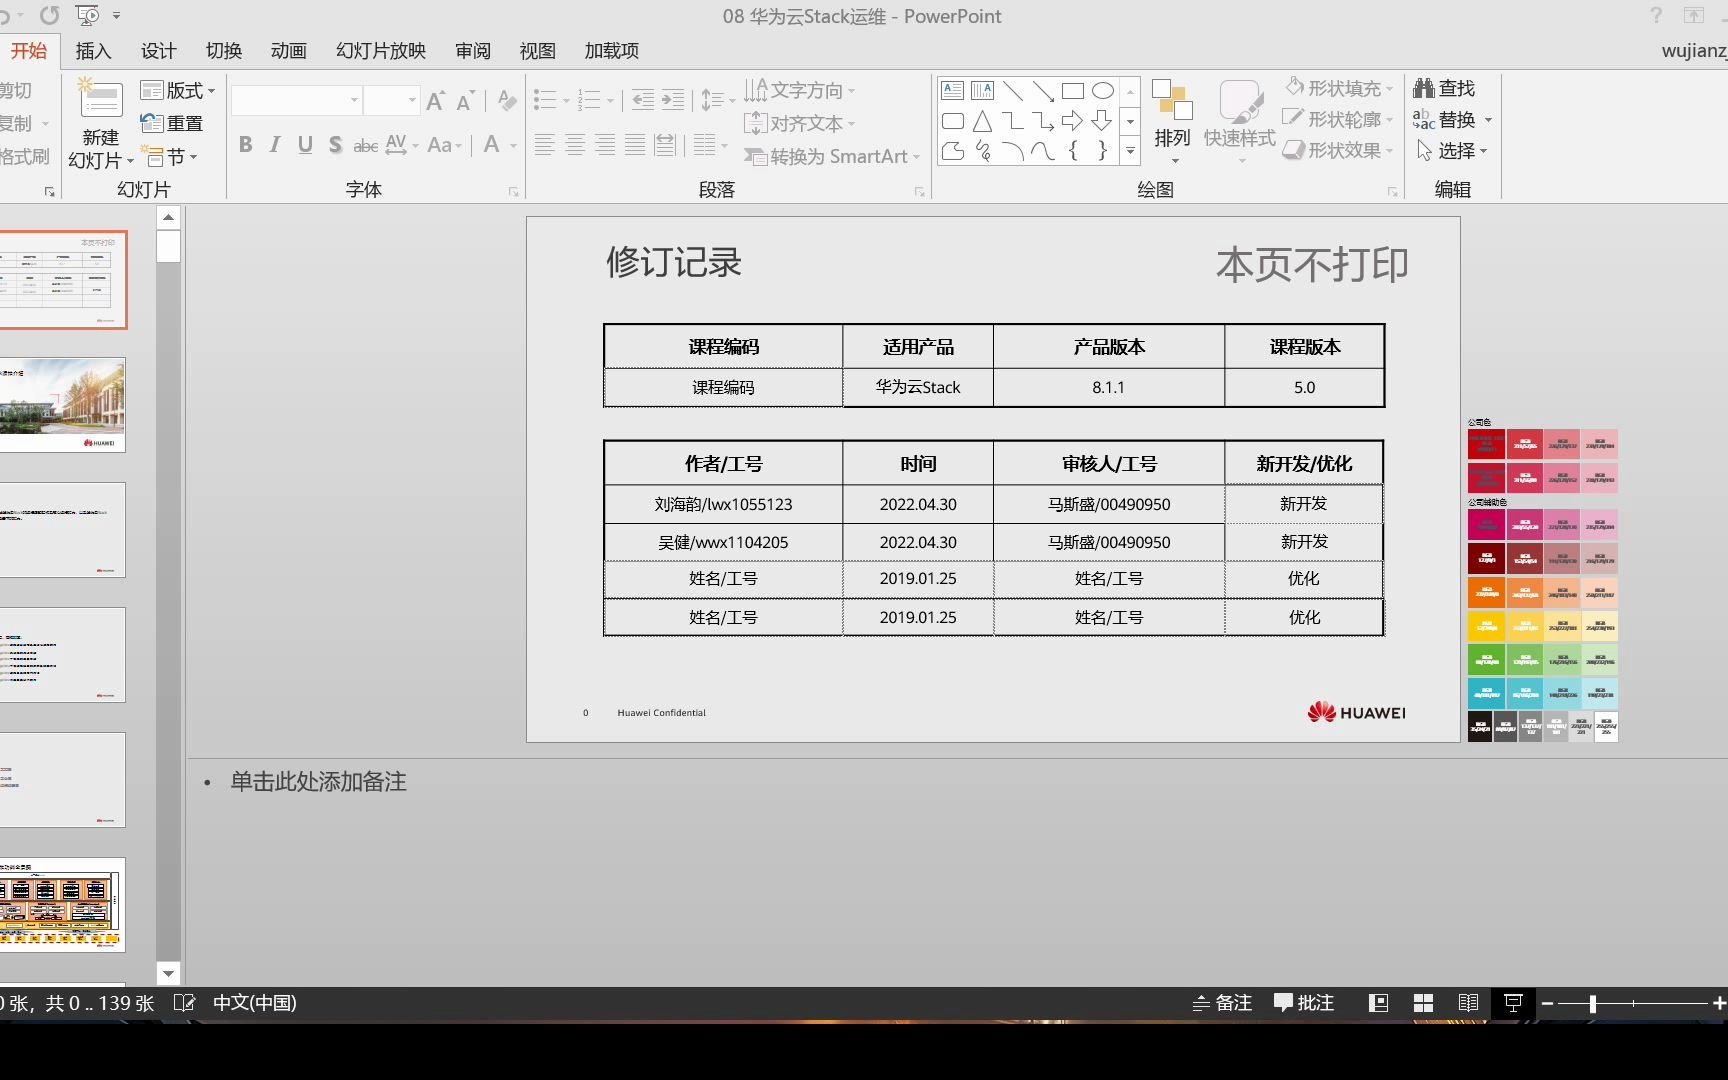The height and width of the screenshot is (1080, 1728).
Task: Clear all formatting eraser icon
Action: (x=507, y=101)
